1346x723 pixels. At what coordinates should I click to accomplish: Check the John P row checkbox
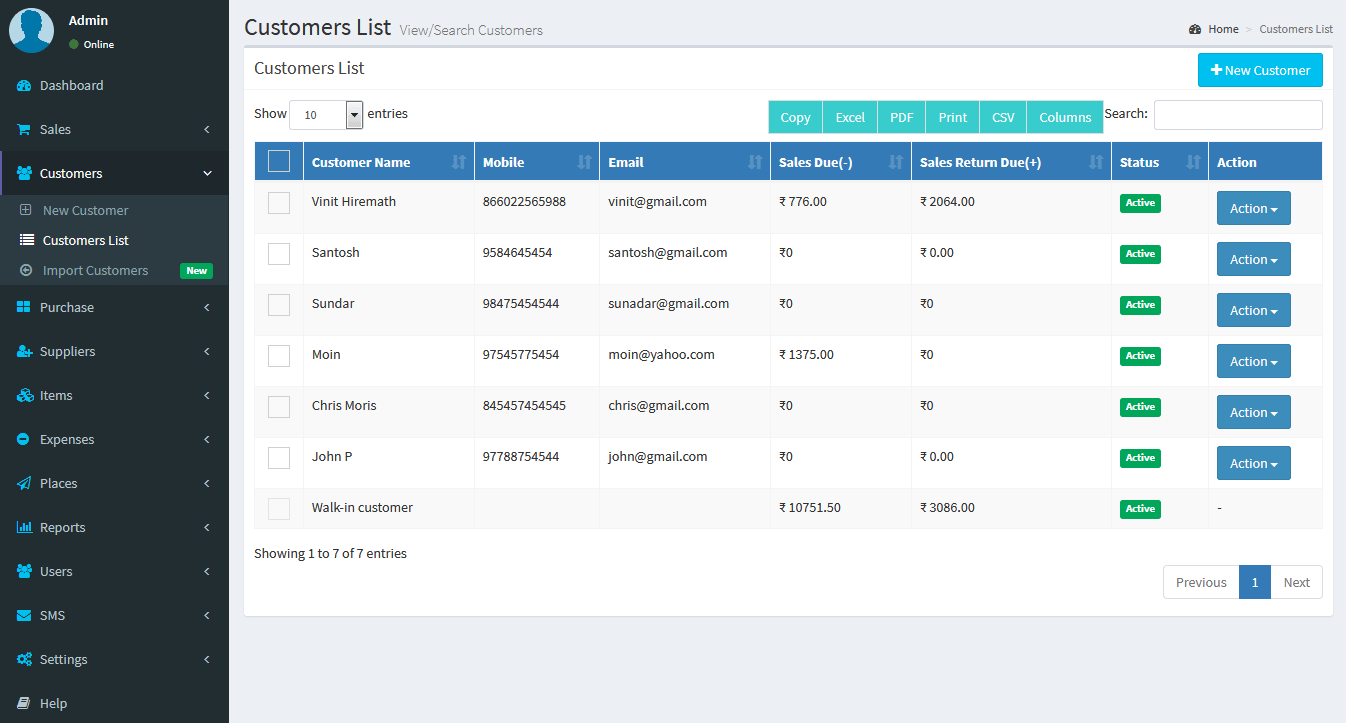279,458
